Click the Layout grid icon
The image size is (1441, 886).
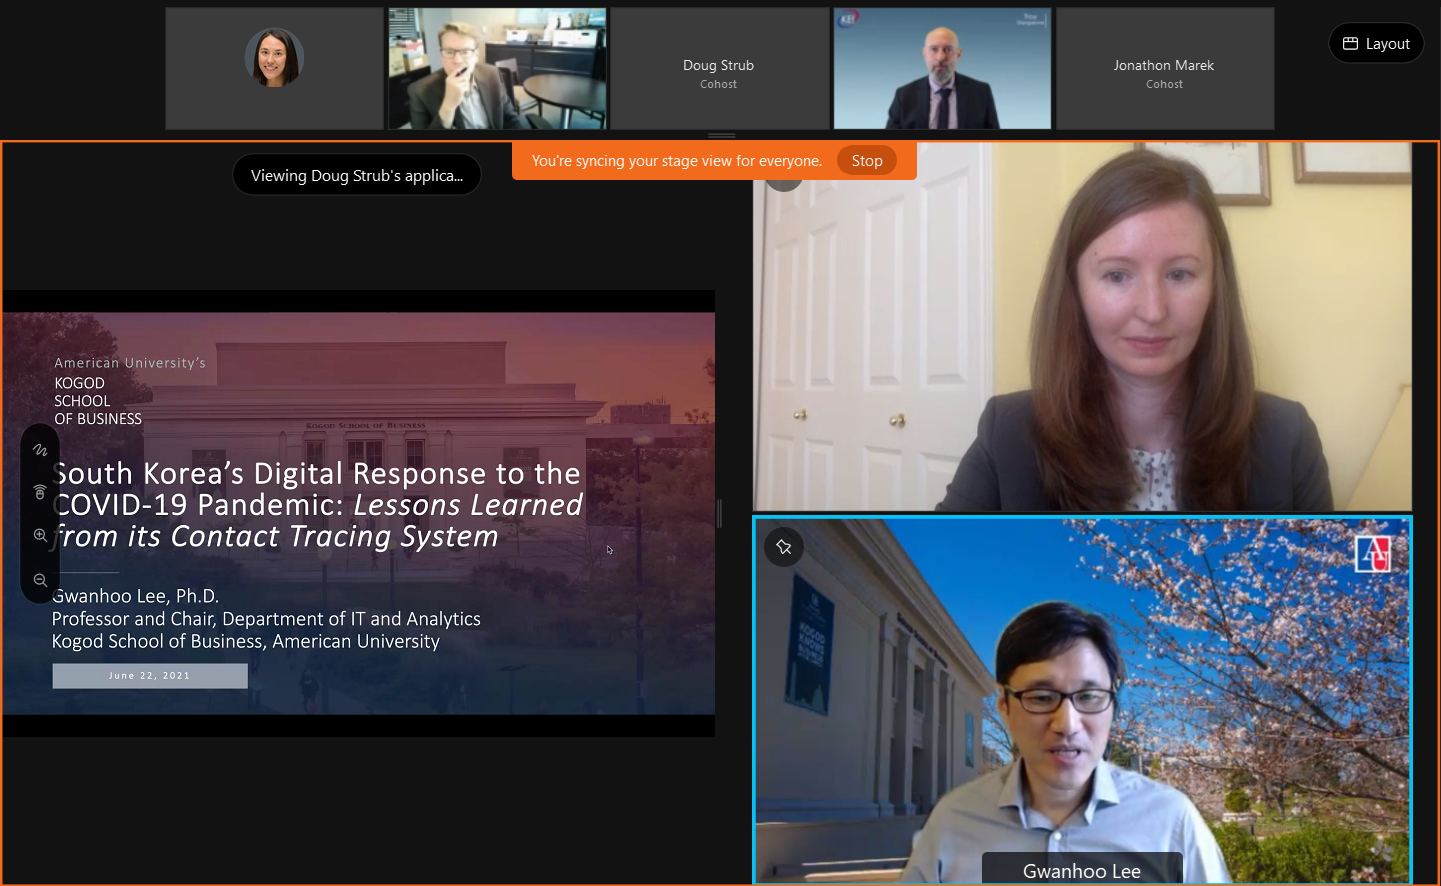(1350, 43)
